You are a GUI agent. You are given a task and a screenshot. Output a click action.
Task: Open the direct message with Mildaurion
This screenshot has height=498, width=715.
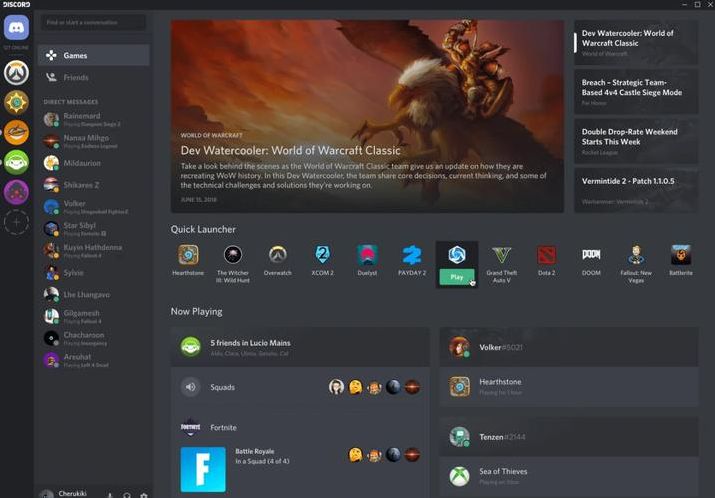[x=93, y=163]
